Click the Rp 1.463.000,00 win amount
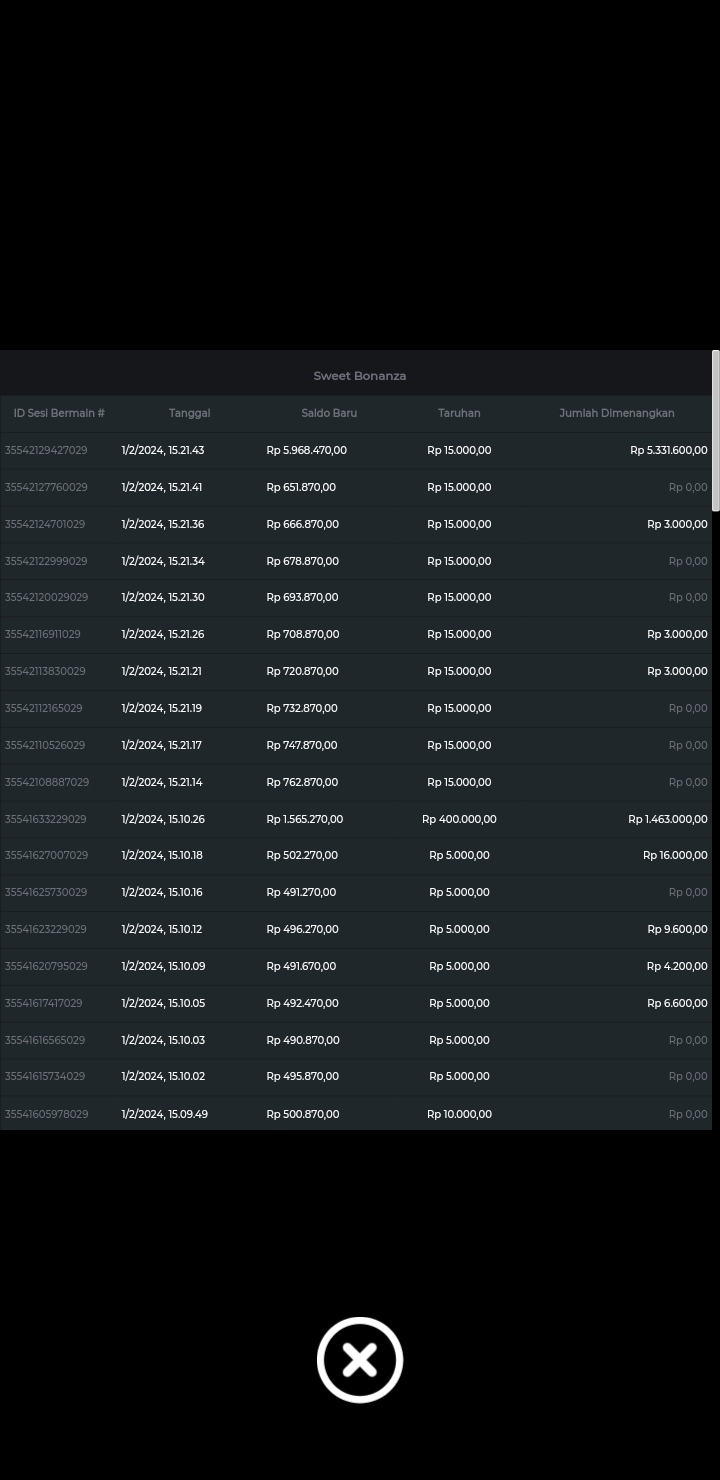 coord(667,819)
